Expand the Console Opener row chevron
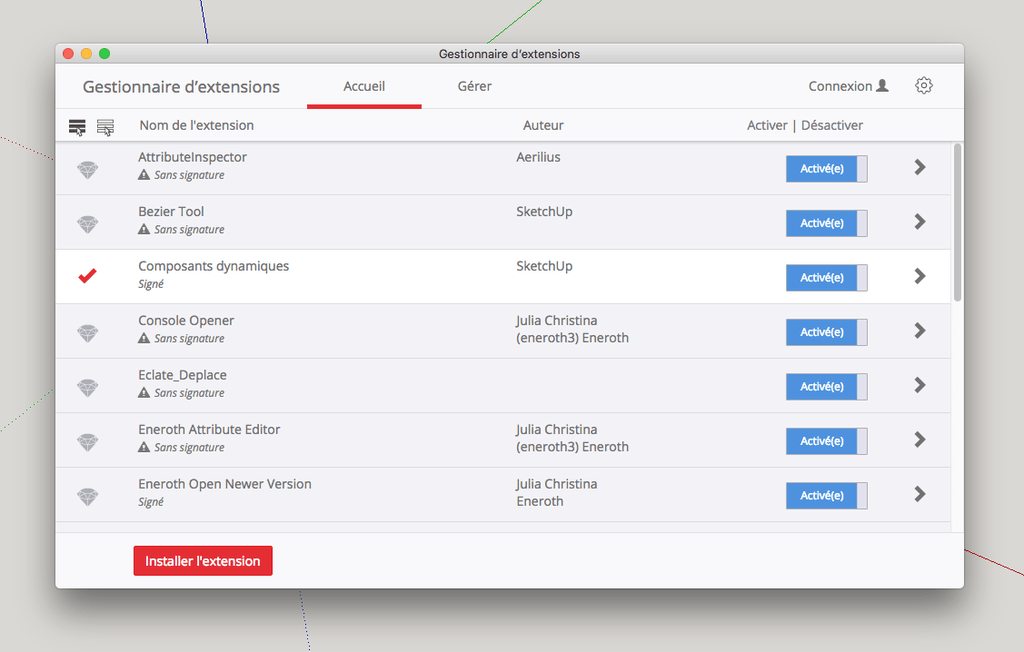Viewport: 1024px width, 652px height. (x=920, y=331)
